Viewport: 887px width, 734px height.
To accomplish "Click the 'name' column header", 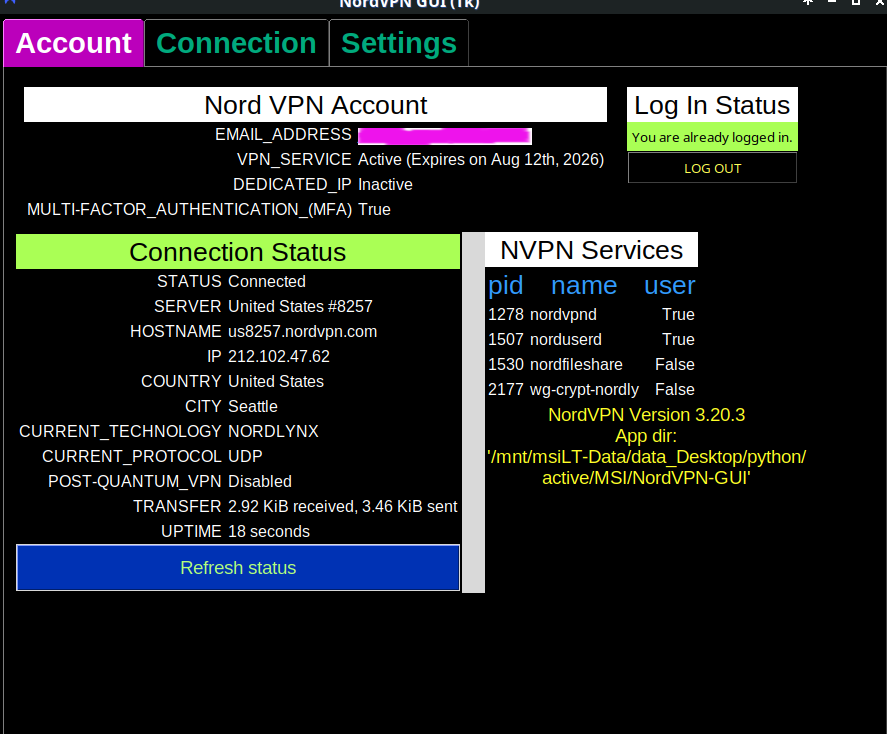I will tap(584, 285).
